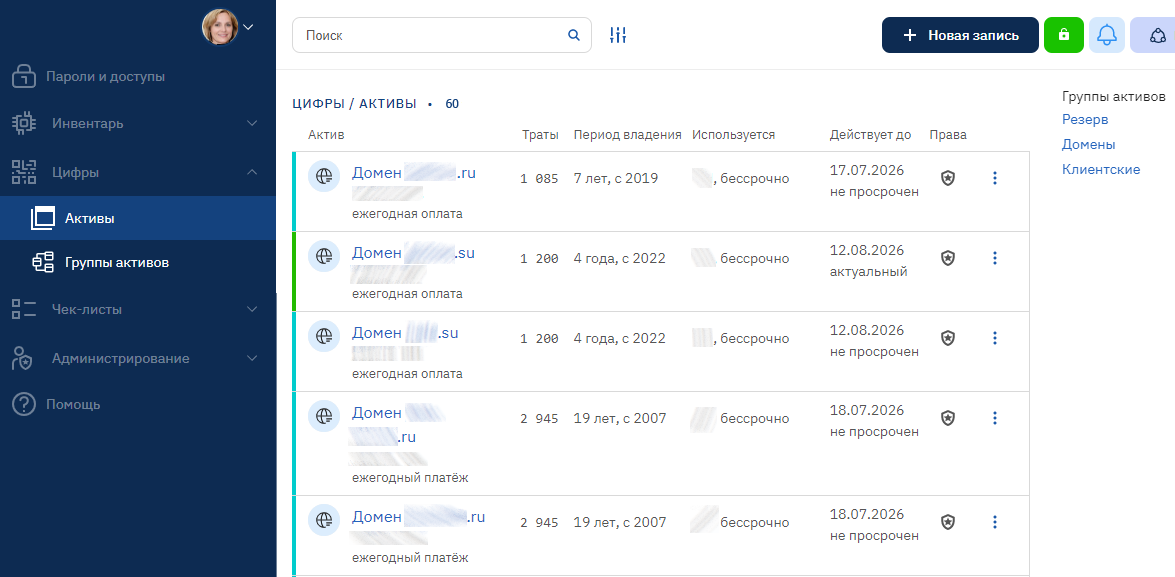This screenshot has height=577, width=1175.
Task: Expand the Инвентарь section chevron
Action: pyautogui.click(x=253, y=123)
